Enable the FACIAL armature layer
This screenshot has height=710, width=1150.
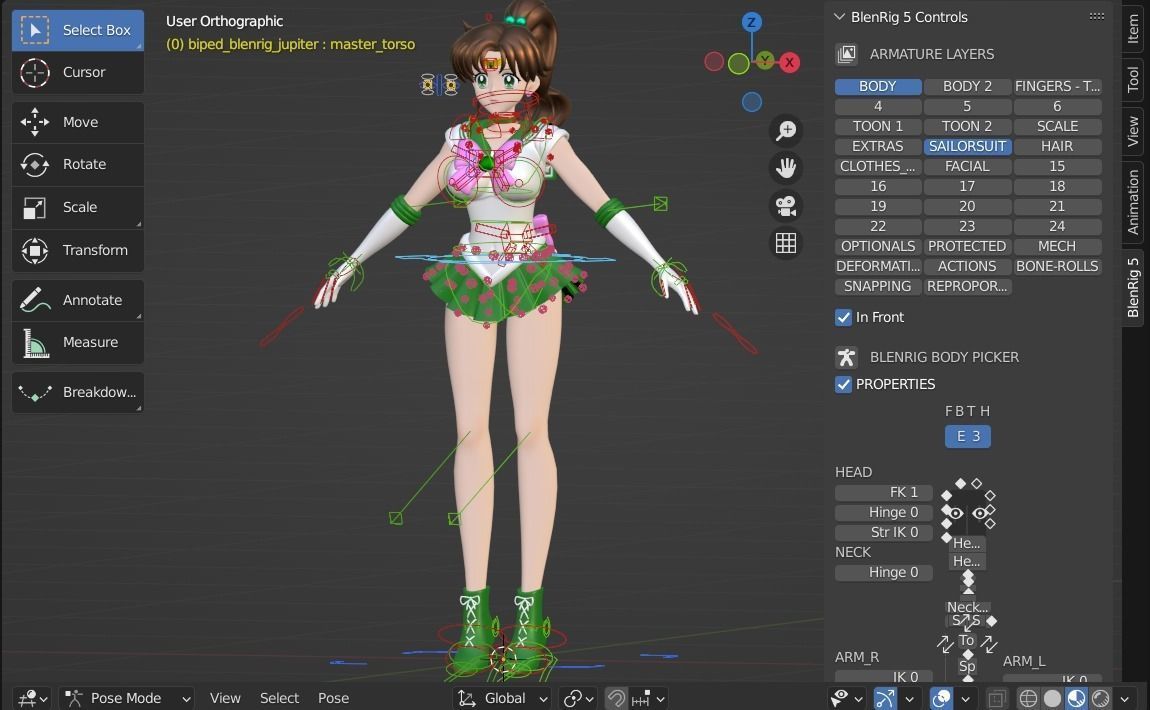click(x=967, y=166)
